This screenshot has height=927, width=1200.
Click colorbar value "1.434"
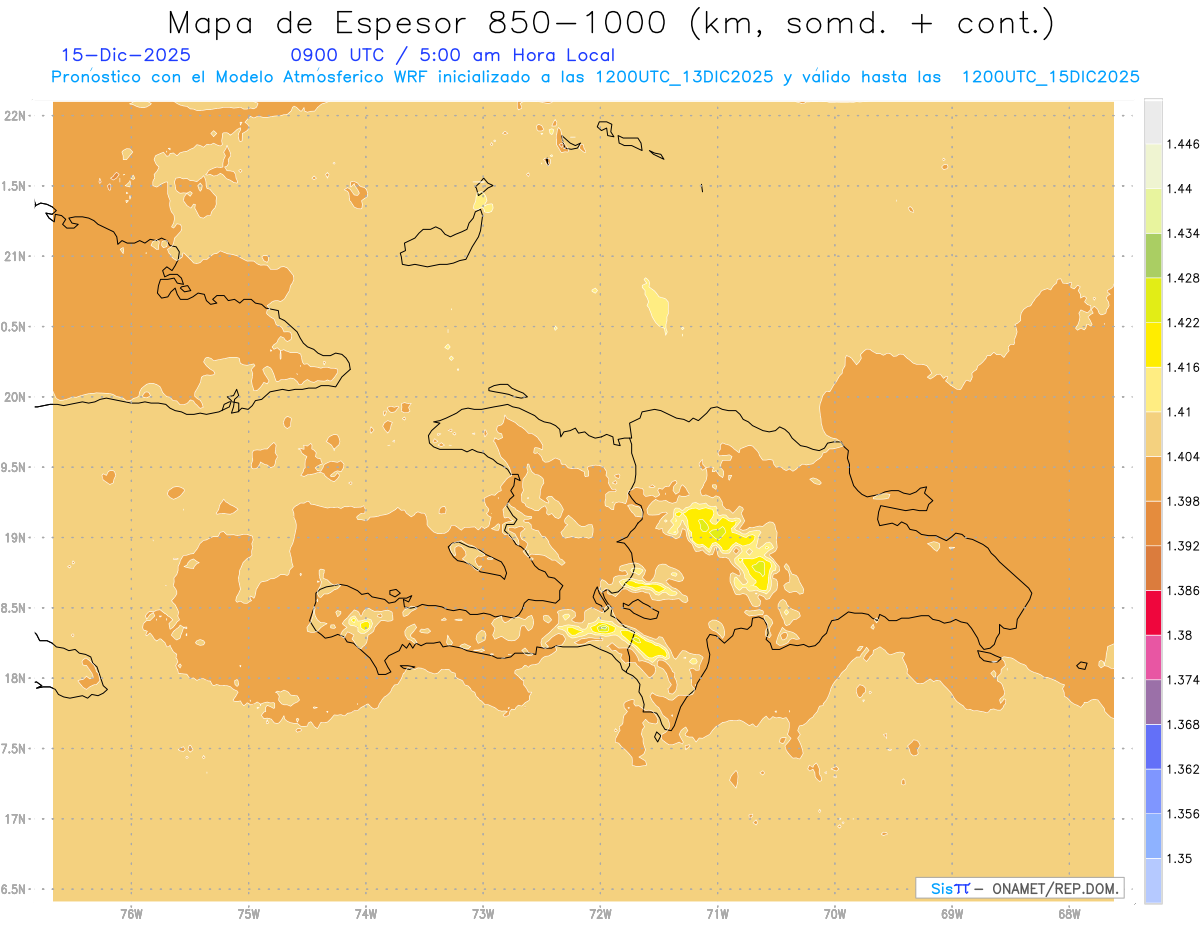[x=1183, y=233]
